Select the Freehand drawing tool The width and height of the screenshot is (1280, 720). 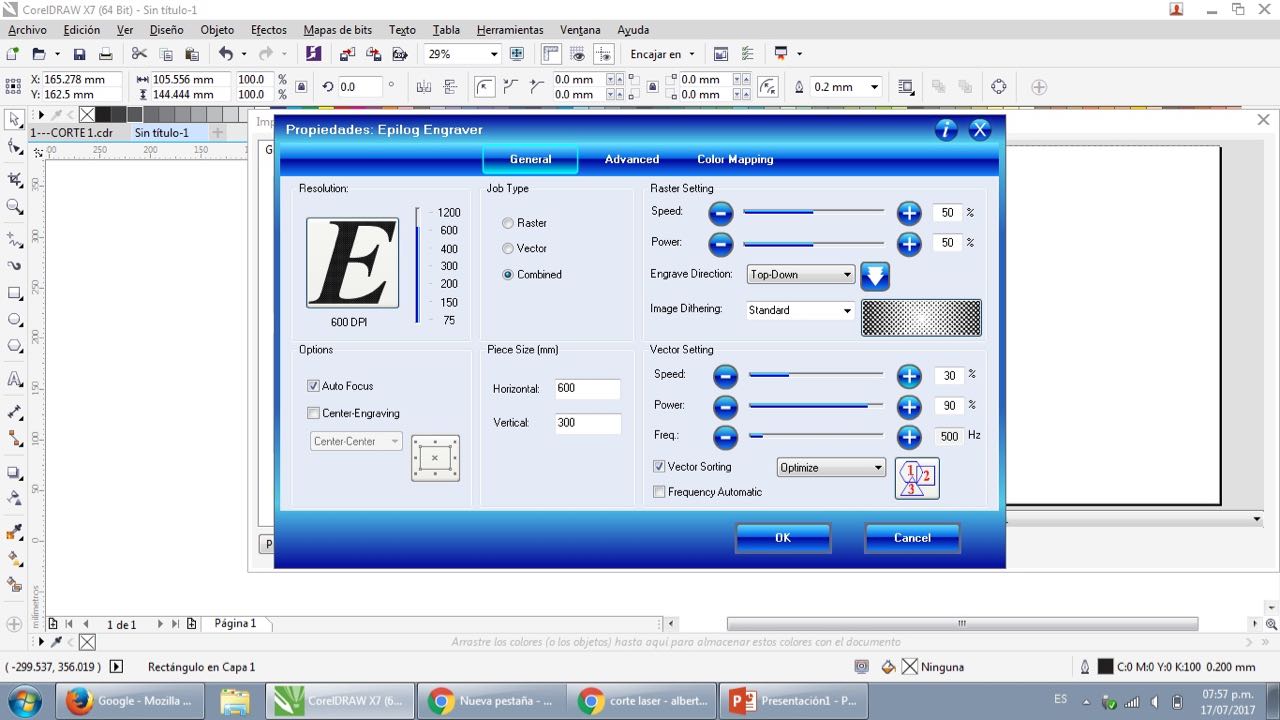click(14, 240)
